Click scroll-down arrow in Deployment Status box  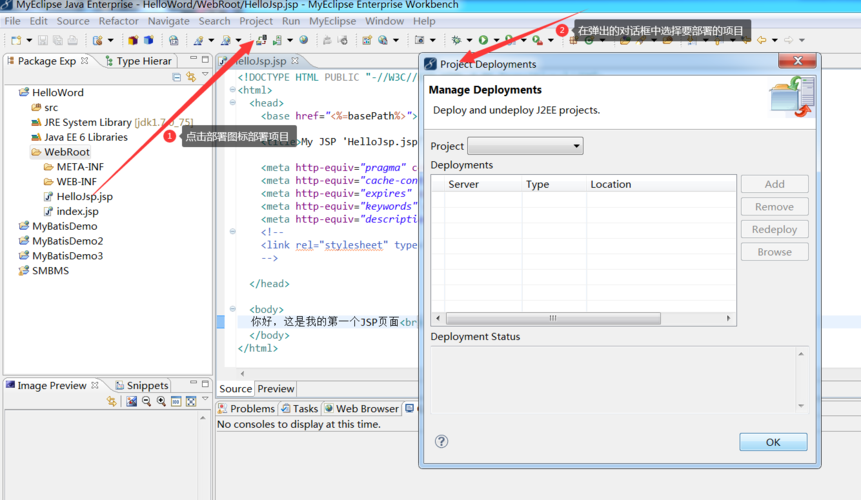point(801,406)
